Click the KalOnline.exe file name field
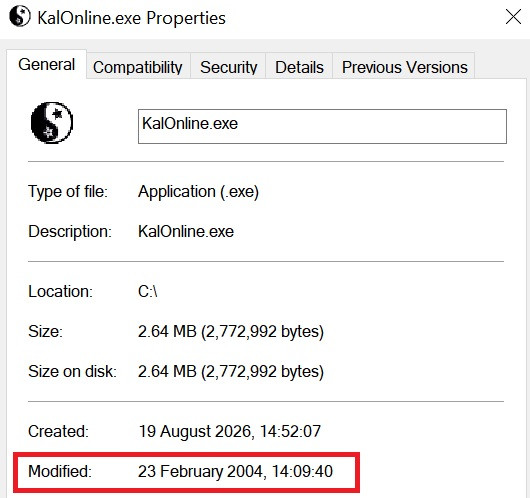The width and height of the screenshot is (530, 498). [322, 126]
